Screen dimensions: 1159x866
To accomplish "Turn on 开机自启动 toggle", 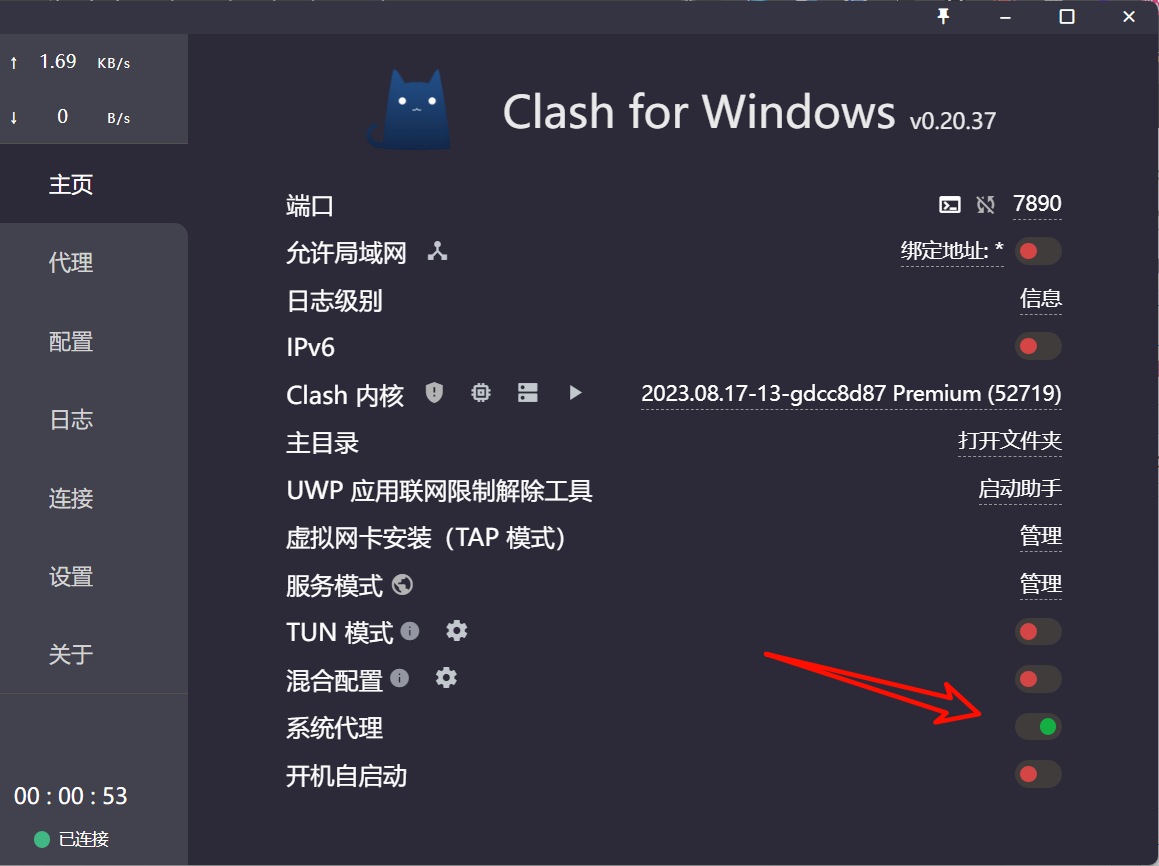I will [x=1039, y=774].
